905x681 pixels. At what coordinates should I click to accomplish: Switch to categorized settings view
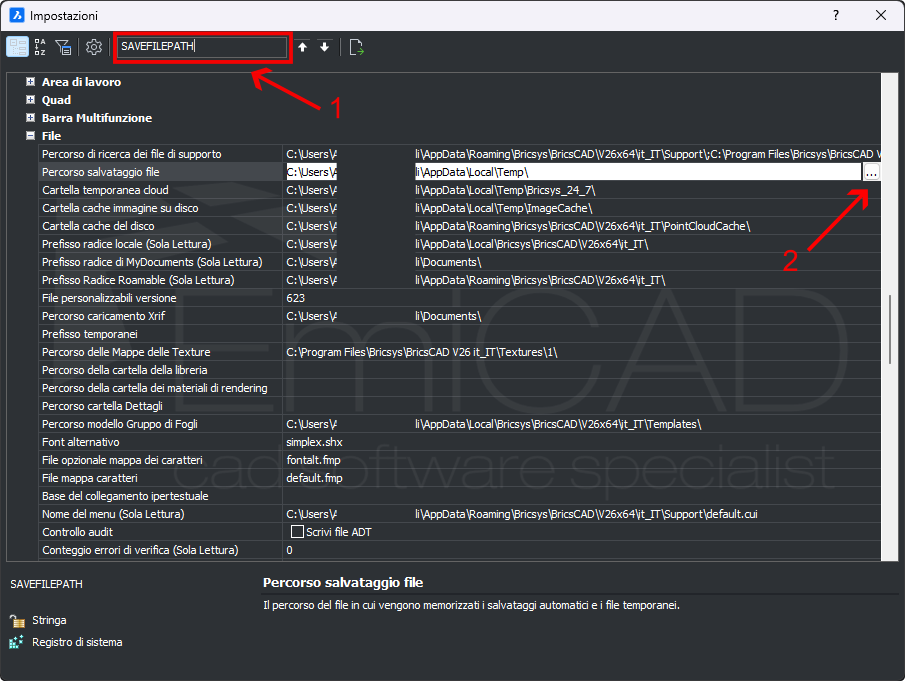tap(18, 47)
